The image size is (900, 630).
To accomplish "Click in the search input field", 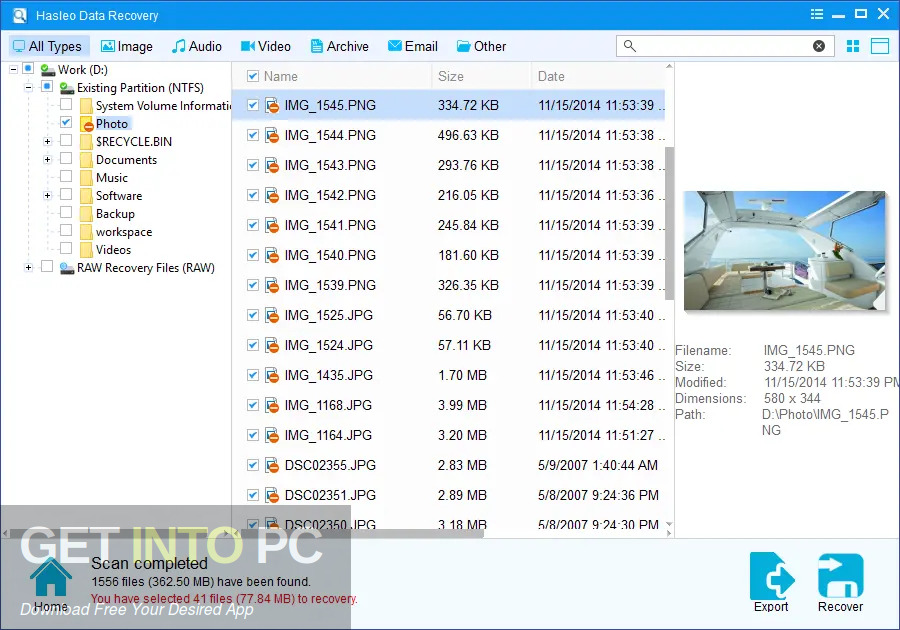I will pyautogui.click(x=724, y=46).
